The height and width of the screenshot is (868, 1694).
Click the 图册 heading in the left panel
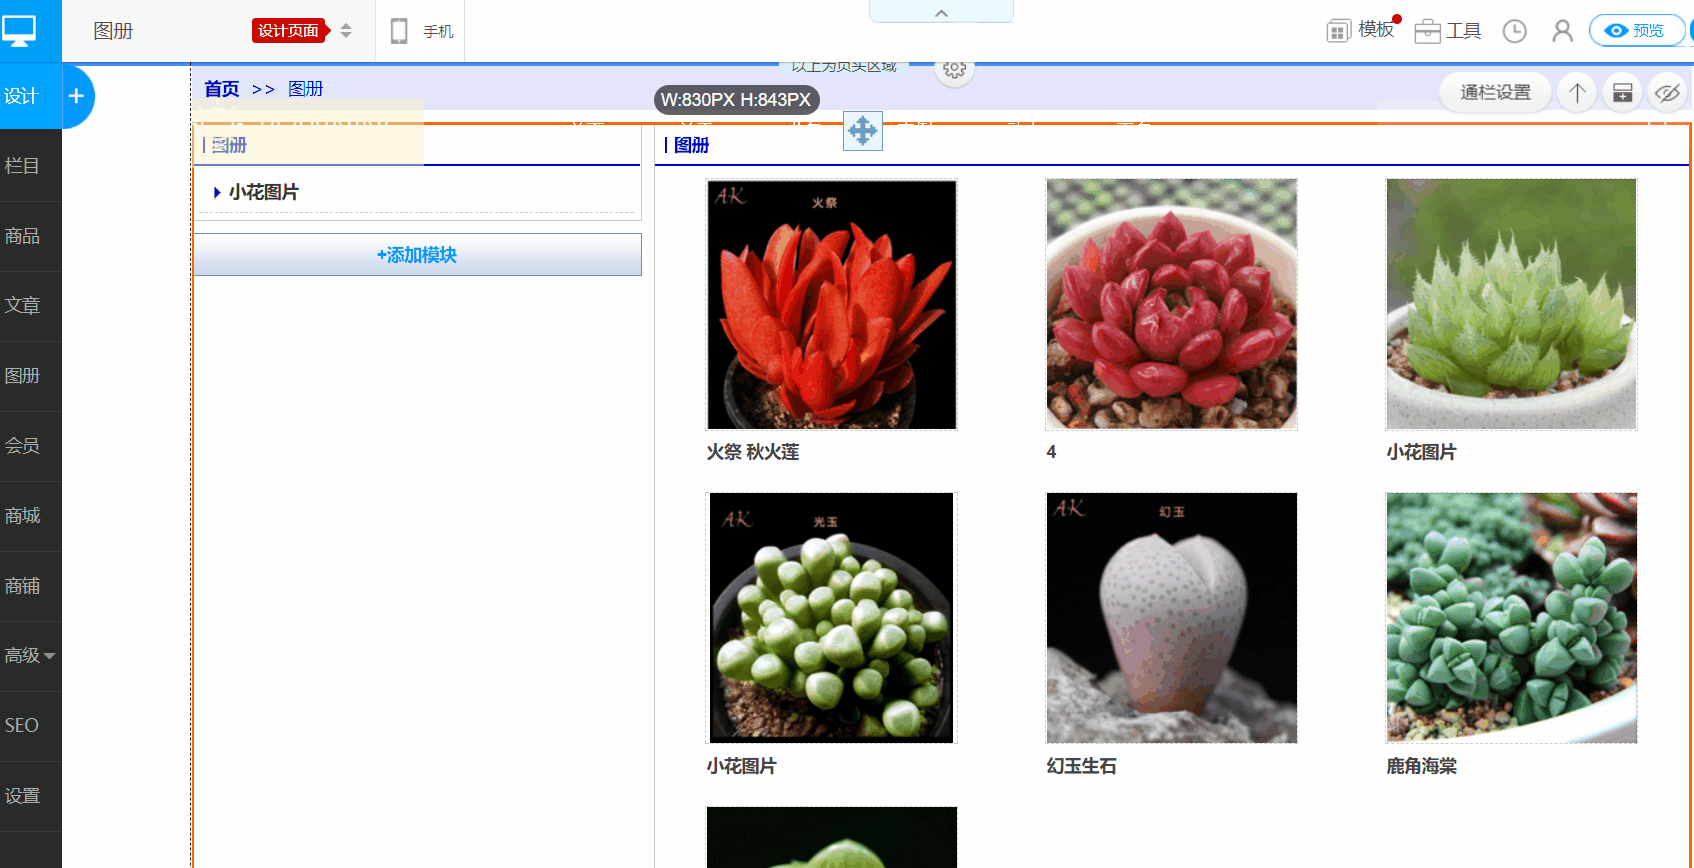pyautogui.click(x=229, y=146)
